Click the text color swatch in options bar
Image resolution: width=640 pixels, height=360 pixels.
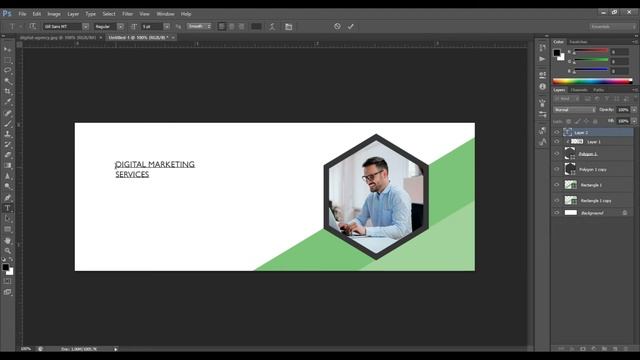tap(256, 27)
